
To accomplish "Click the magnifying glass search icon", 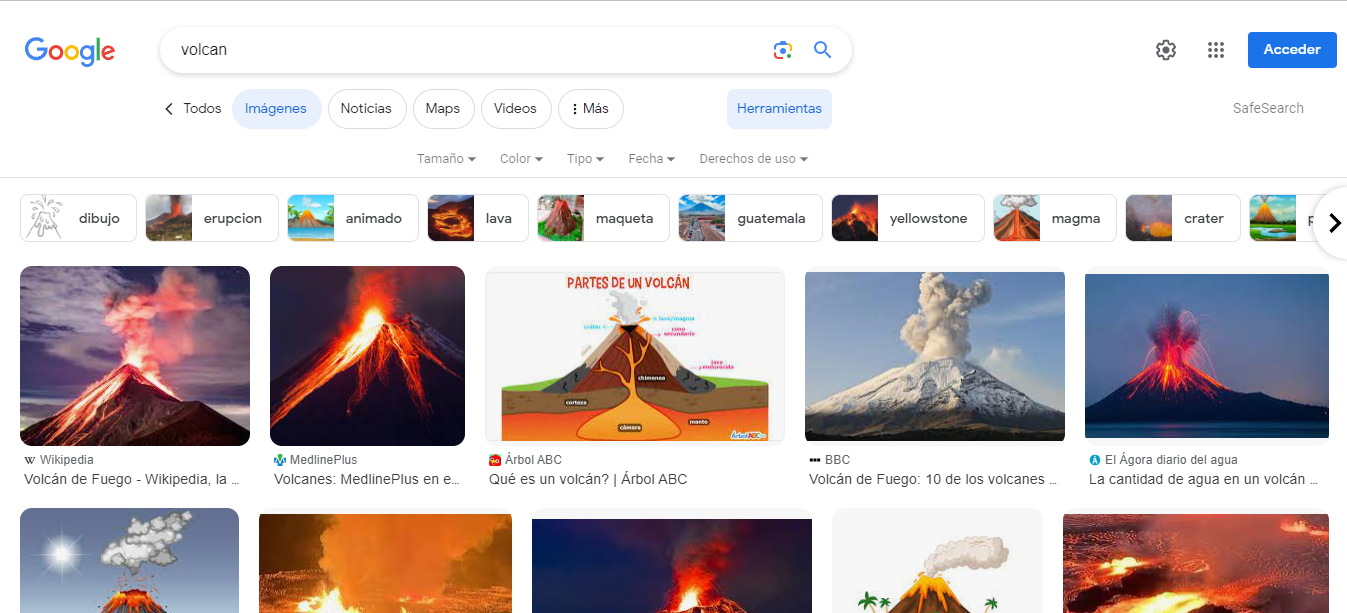I will click(x=822, y=50).
